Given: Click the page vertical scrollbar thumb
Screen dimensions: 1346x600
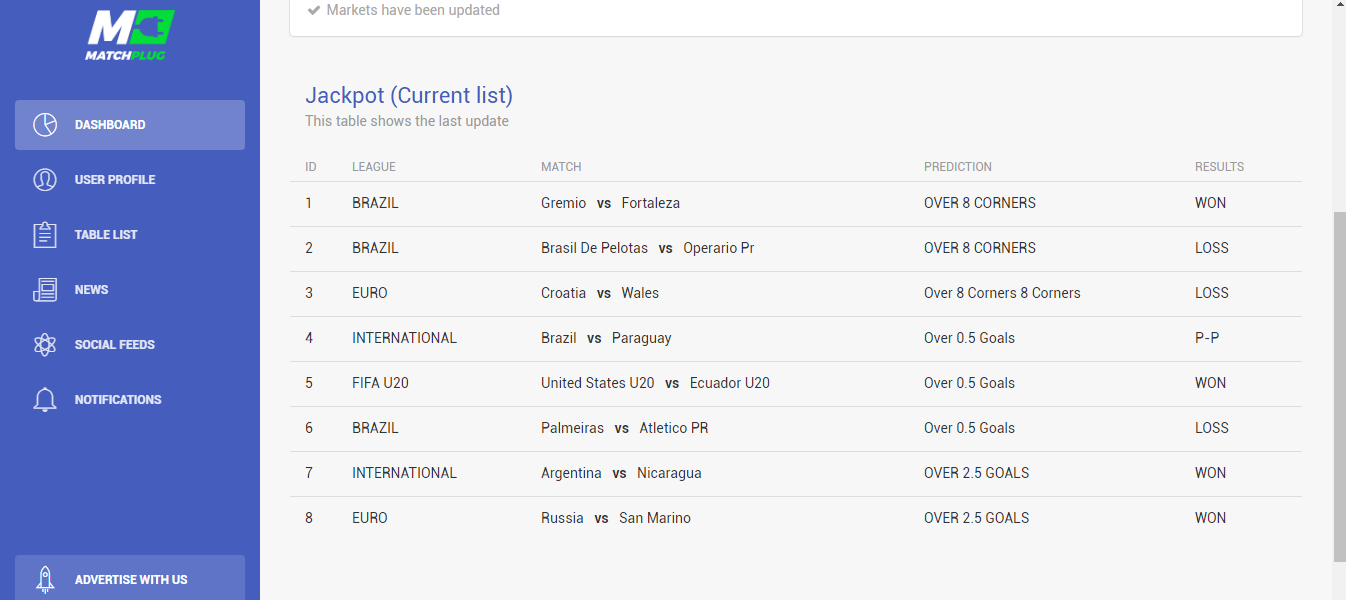Looking at the screenshot, I should 1339,386.
